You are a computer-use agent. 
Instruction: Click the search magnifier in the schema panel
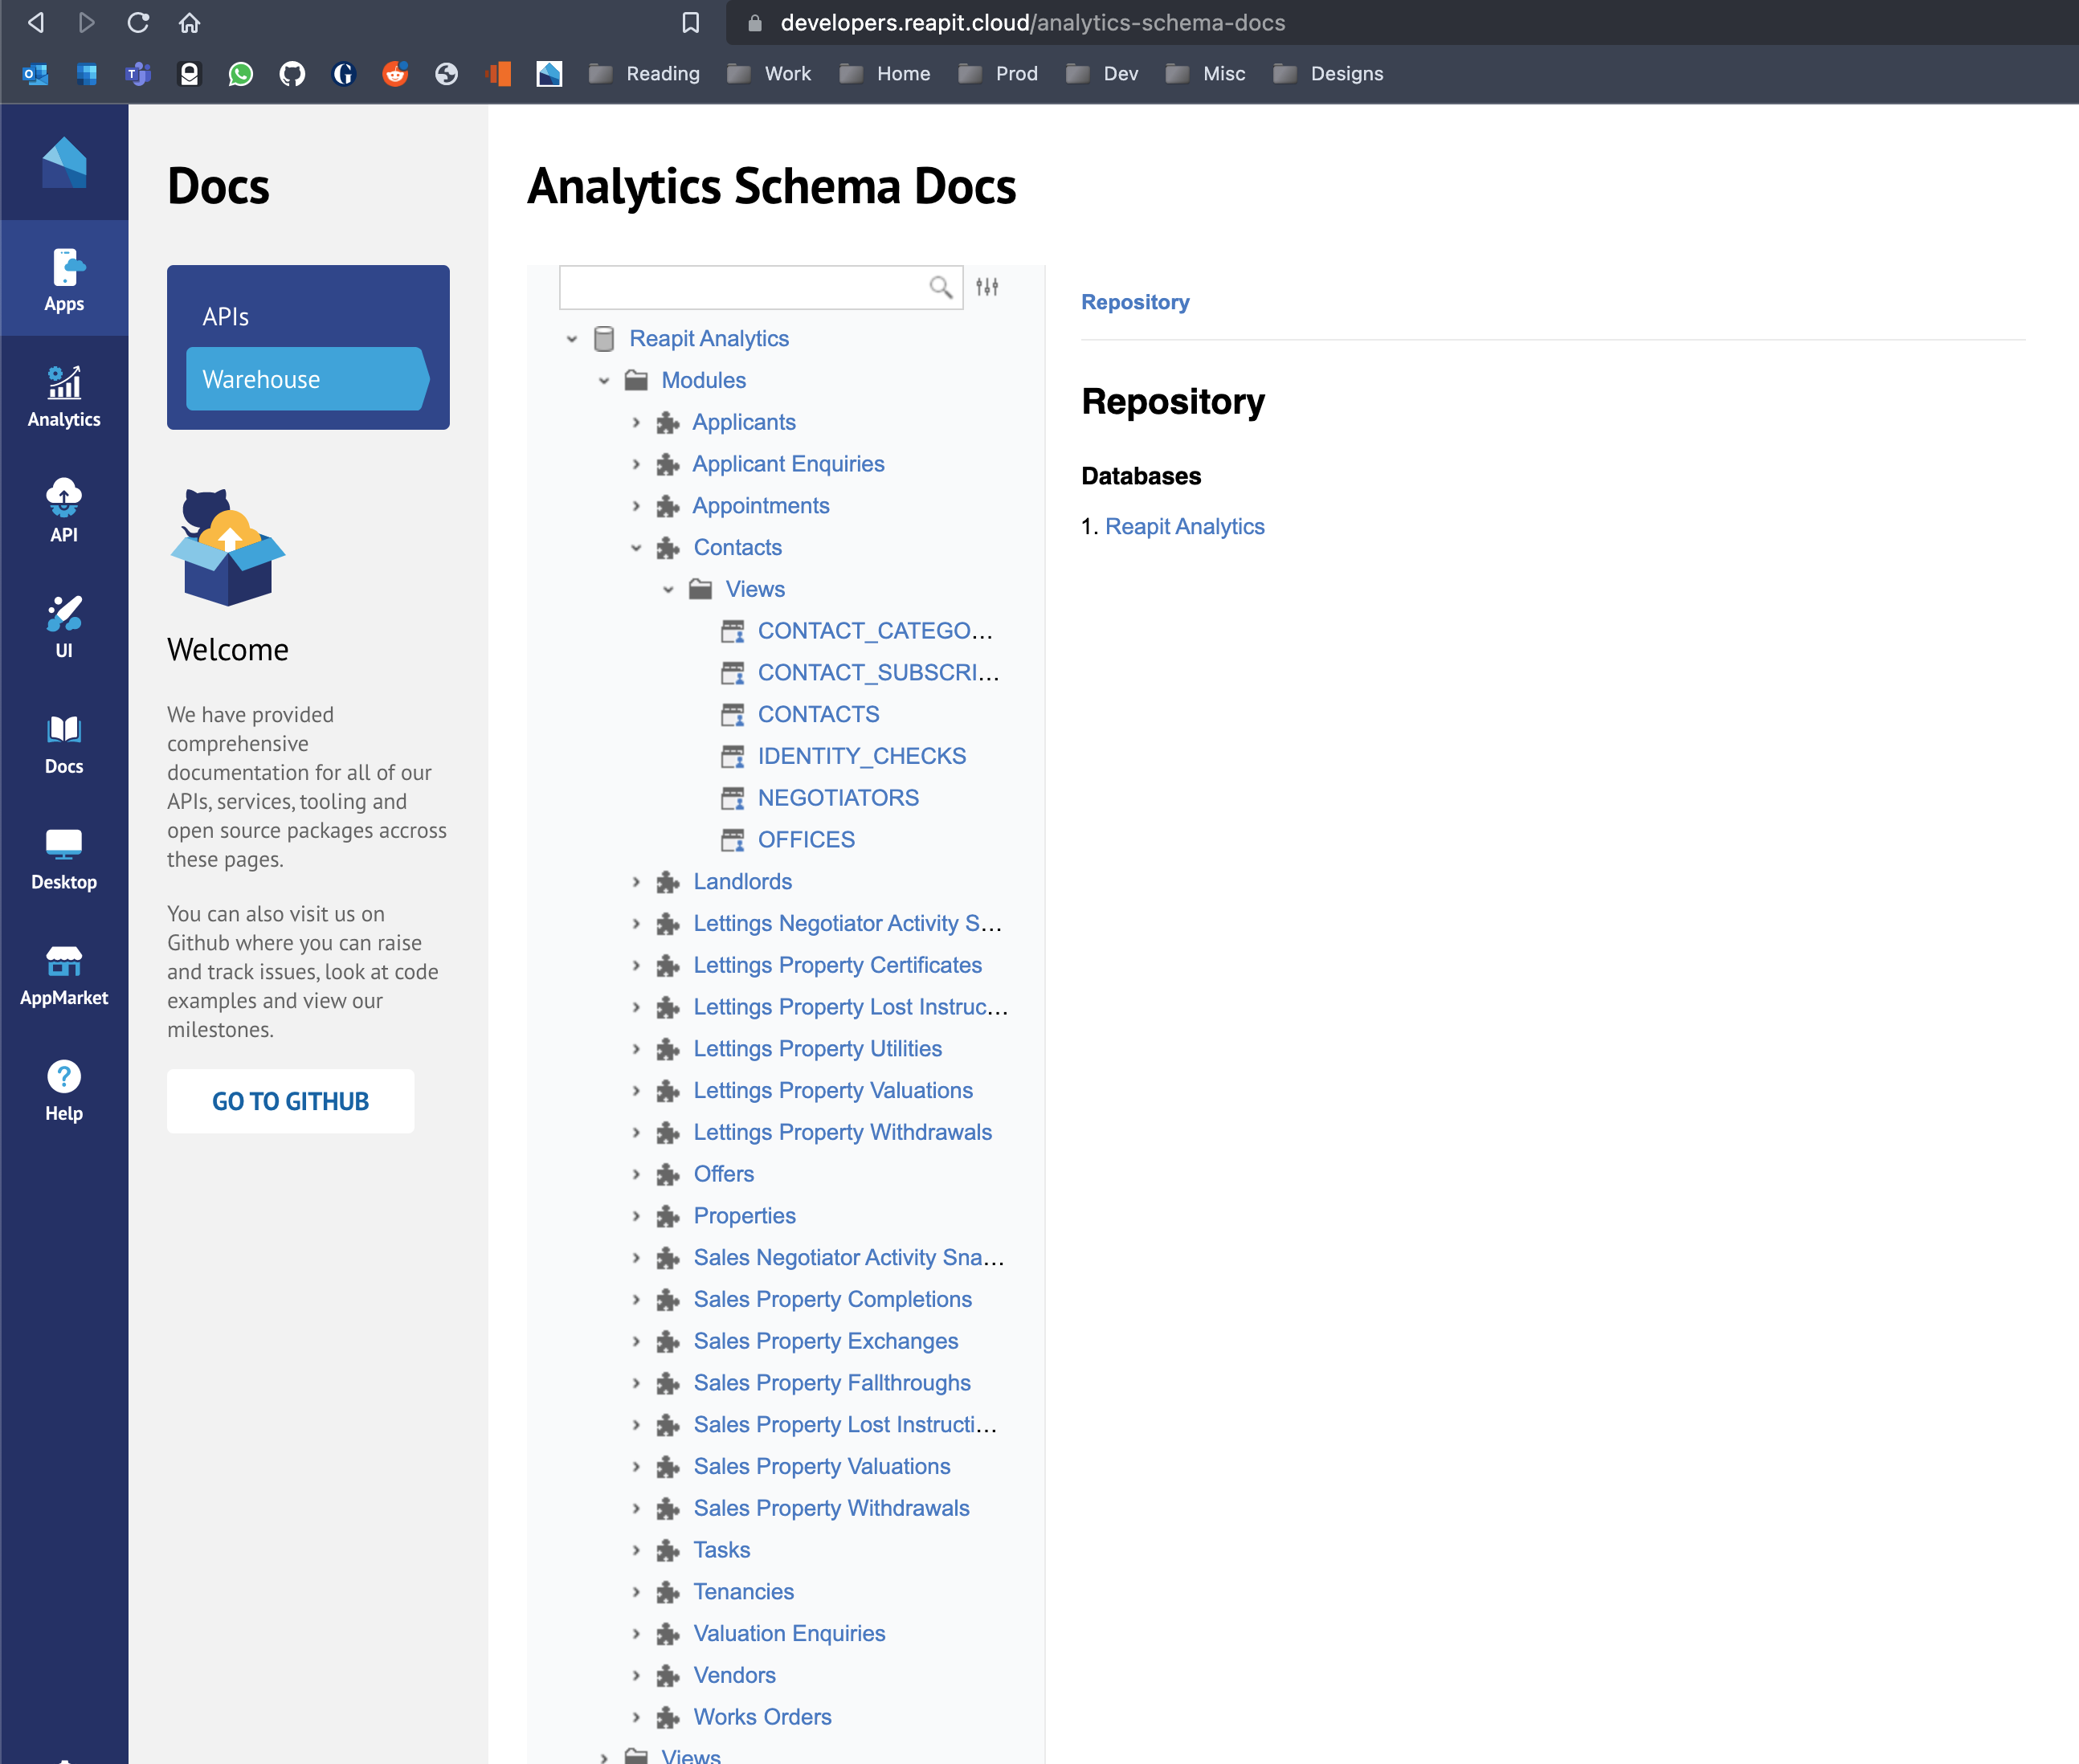(940, 287)
